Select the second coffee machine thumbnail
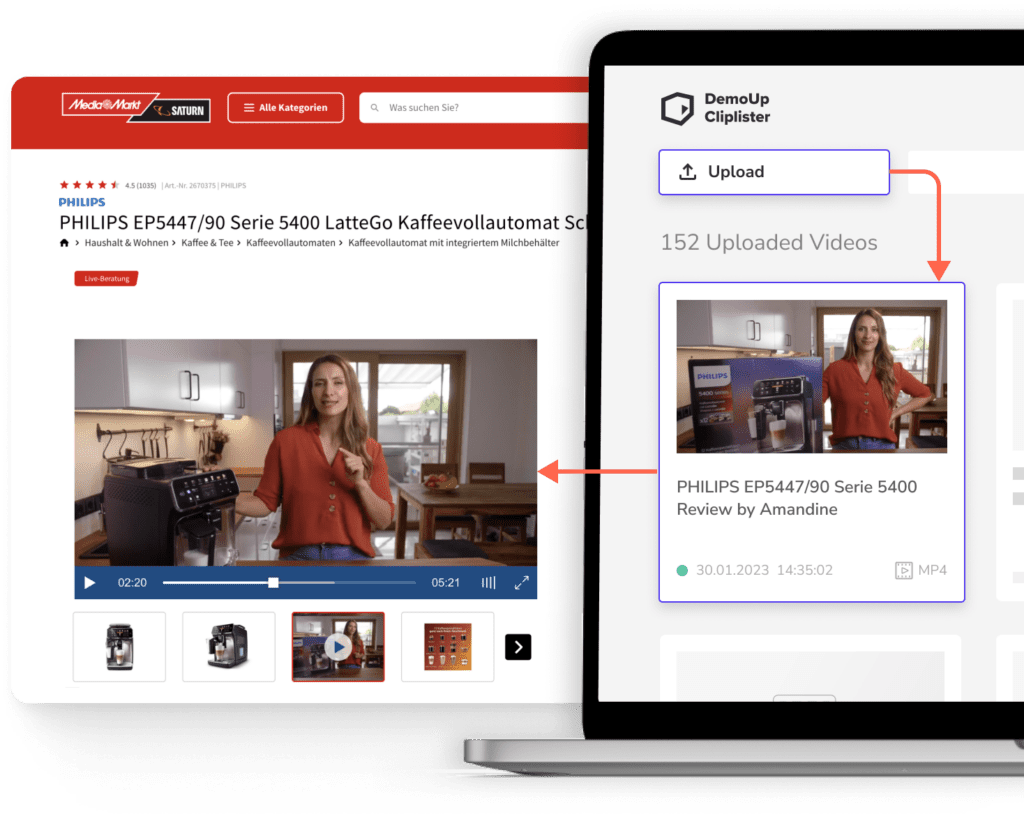1024x837 pixels. coord(229,647)
